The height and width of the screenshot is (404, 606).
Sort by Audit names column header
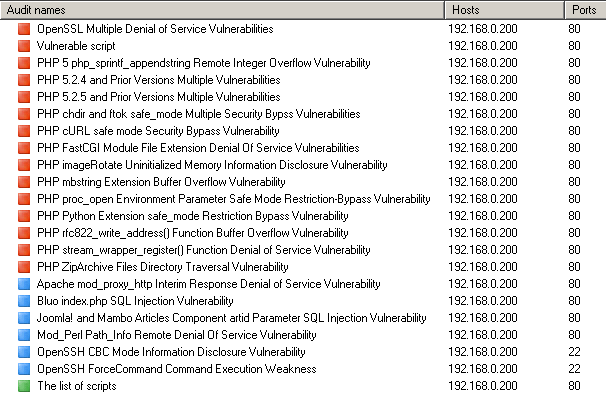tap(220, 10)
